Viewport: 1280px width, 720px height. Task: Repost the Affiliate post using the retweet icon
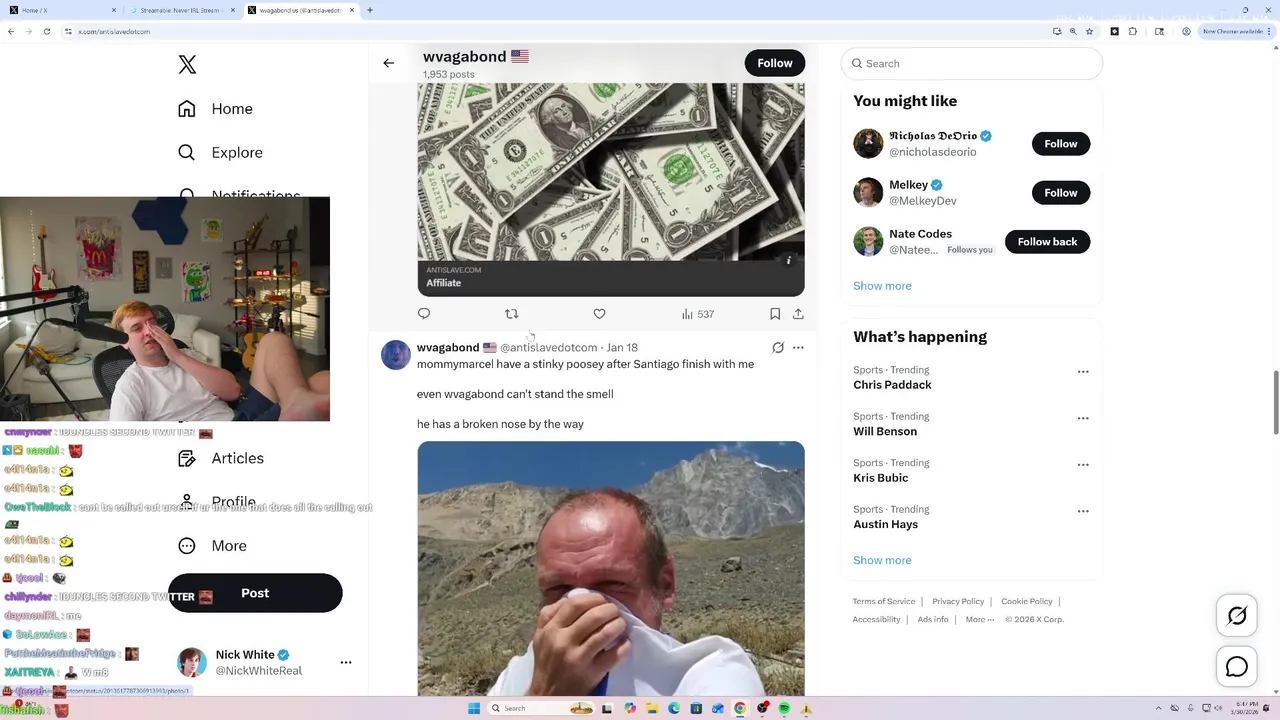point(512,314)
